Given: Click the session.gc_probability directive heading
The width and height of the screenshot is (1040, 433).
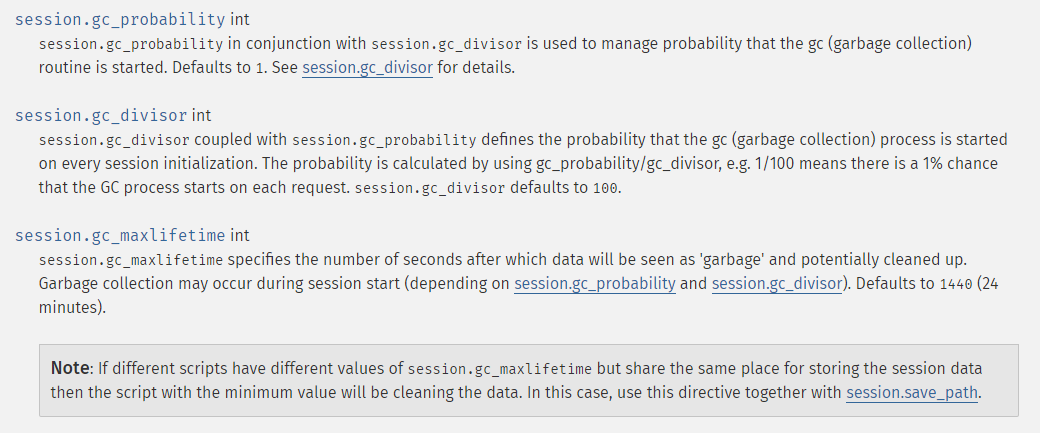Looking at the screenshot, I should pyautogui.click(x=120, y=19).
